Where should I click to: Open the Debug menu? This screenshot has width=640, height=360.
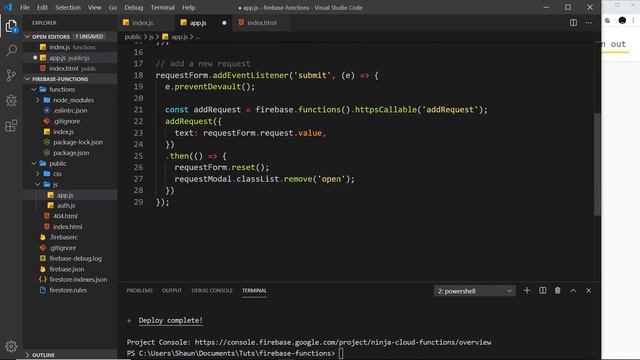[133, 7]
